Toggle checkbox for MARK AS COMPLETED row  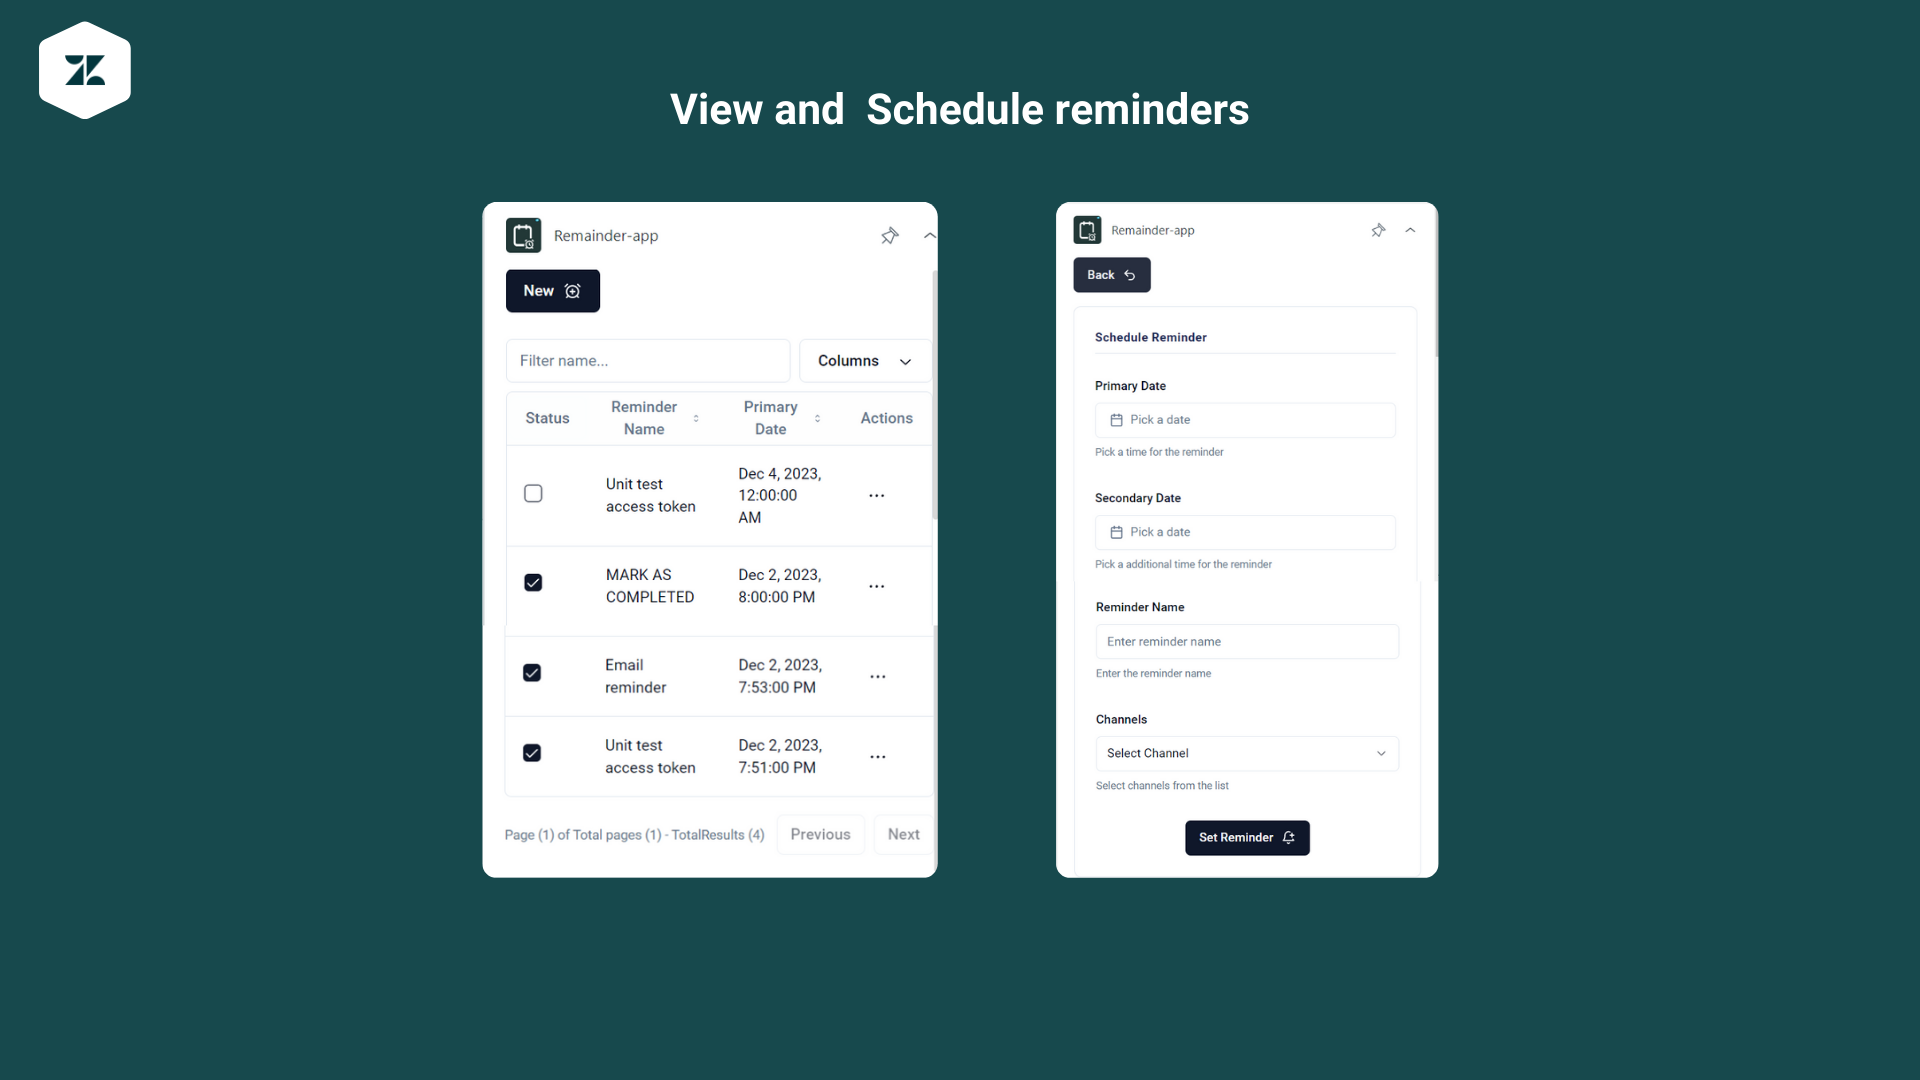pos(533,583)
